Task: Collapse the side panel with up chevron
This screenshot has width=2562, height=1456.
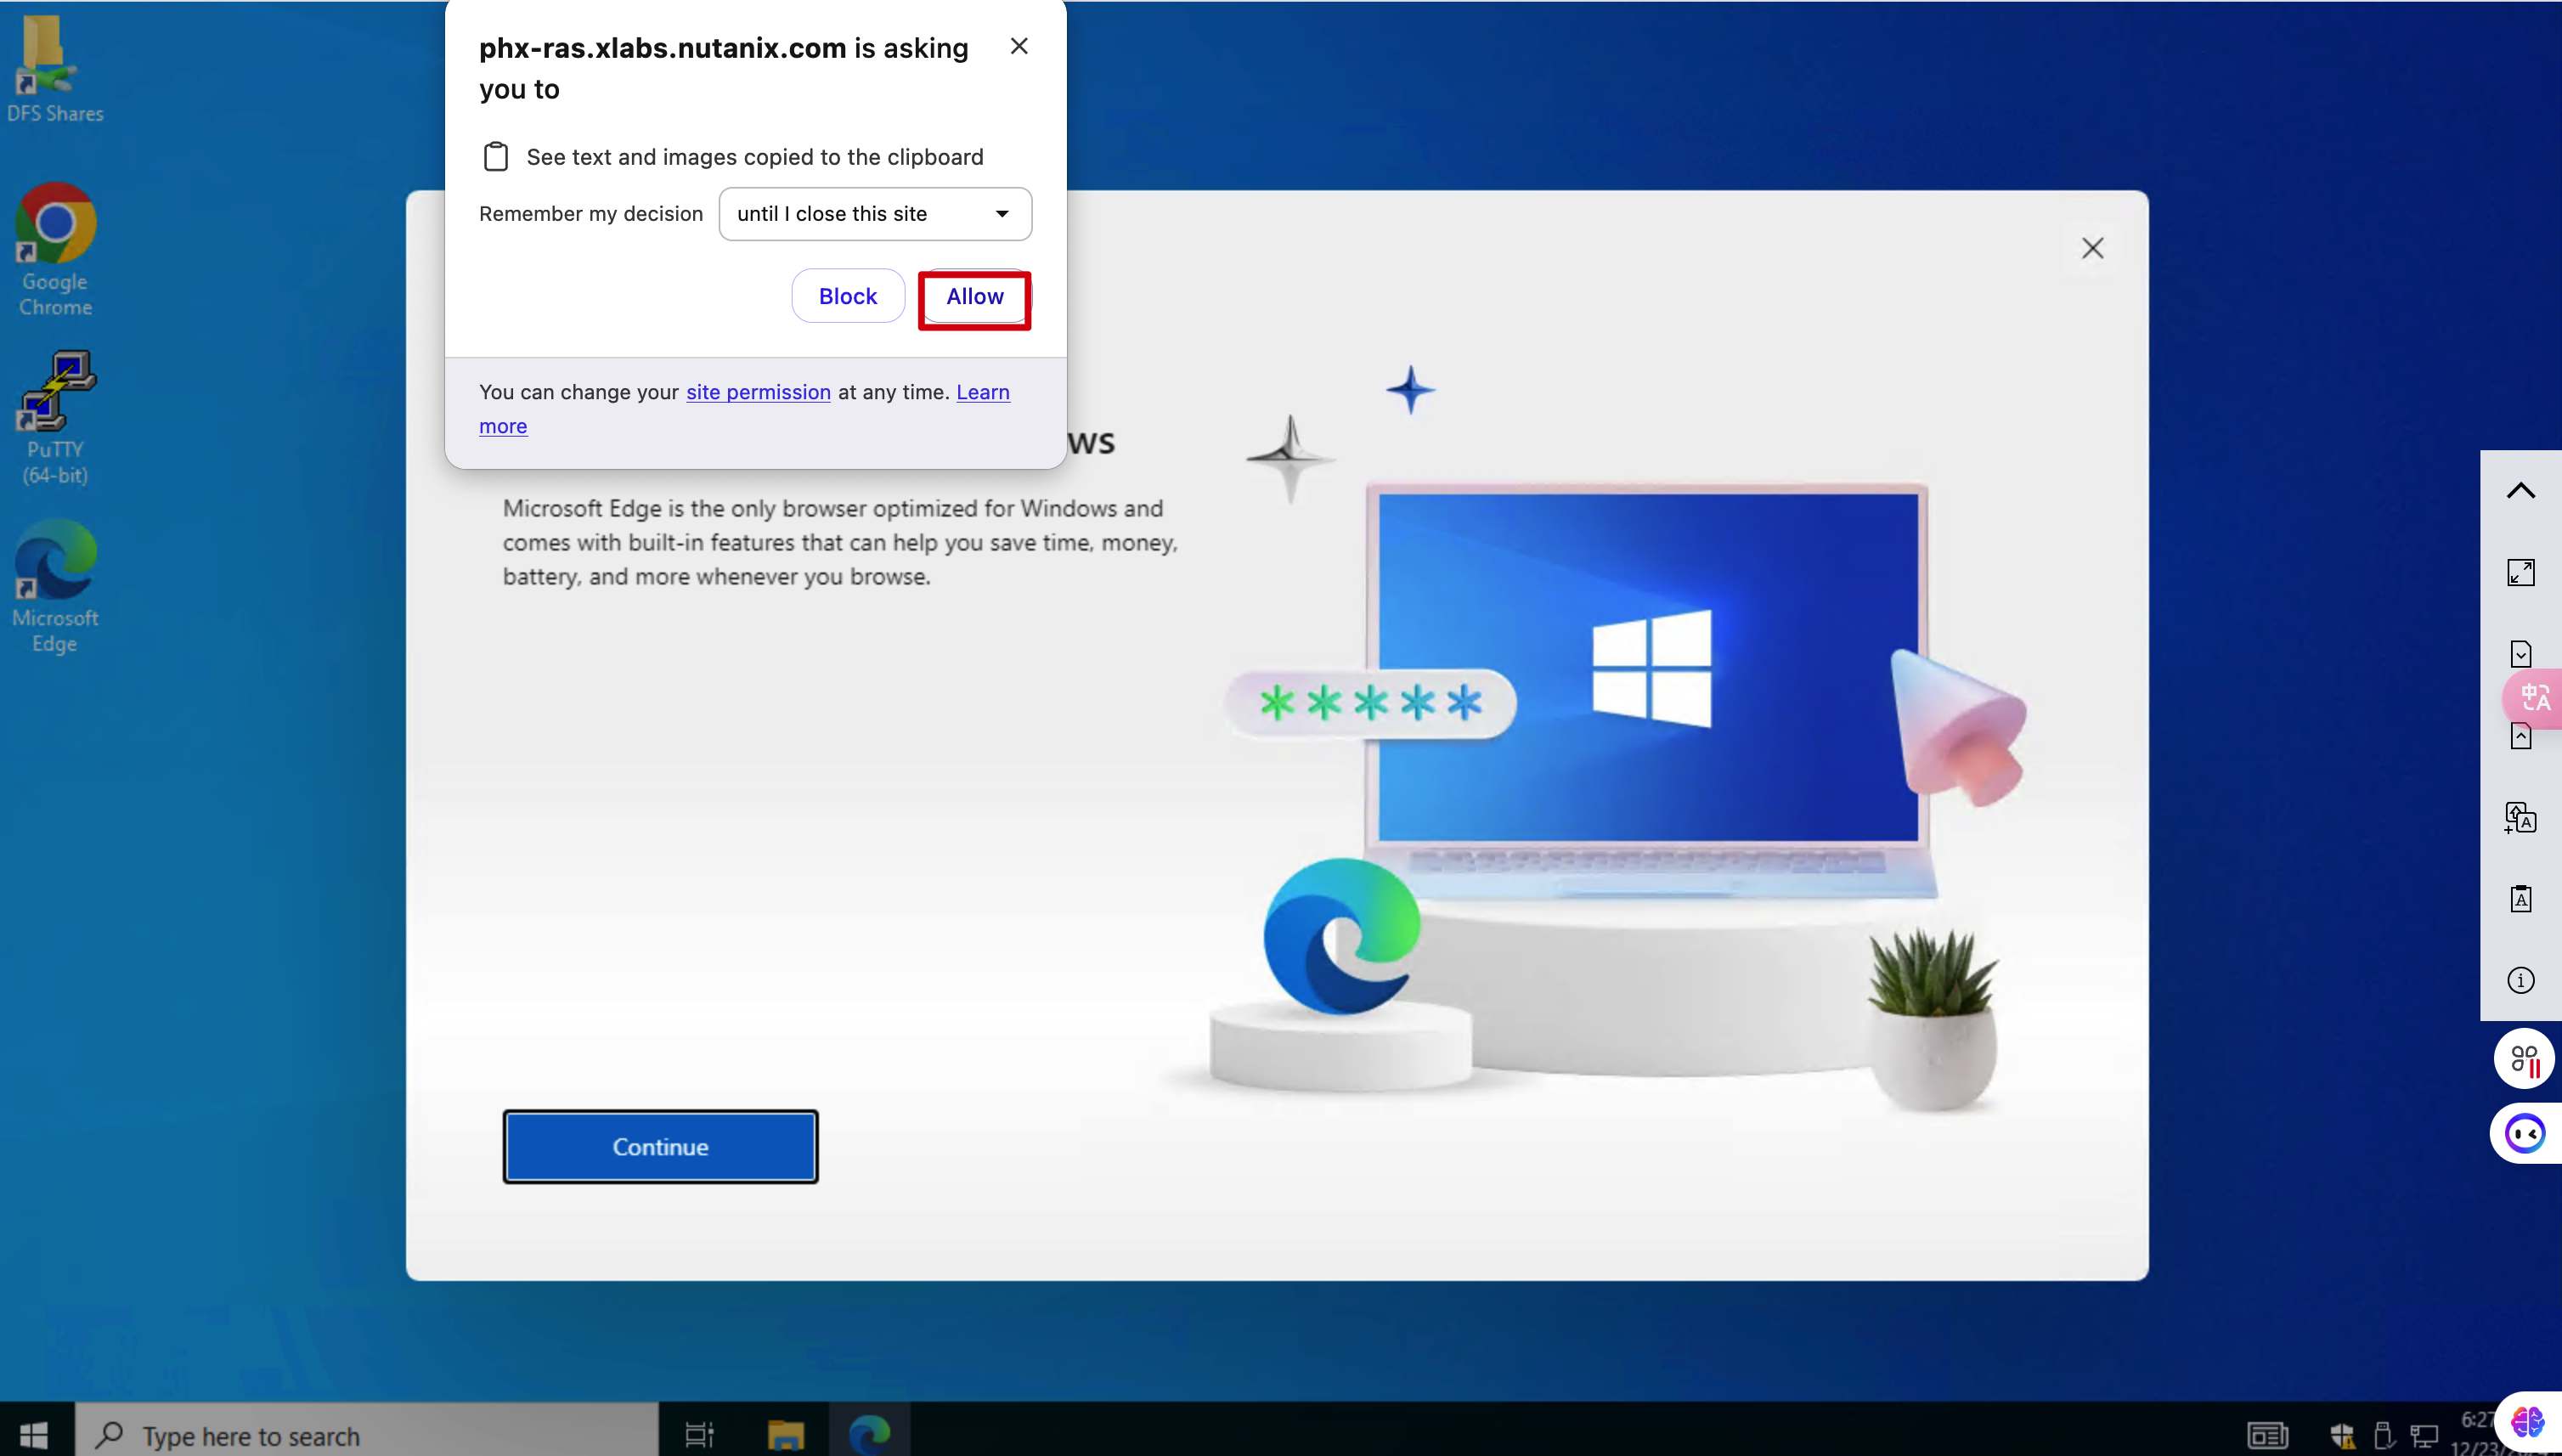Action: click(2520, 490)
